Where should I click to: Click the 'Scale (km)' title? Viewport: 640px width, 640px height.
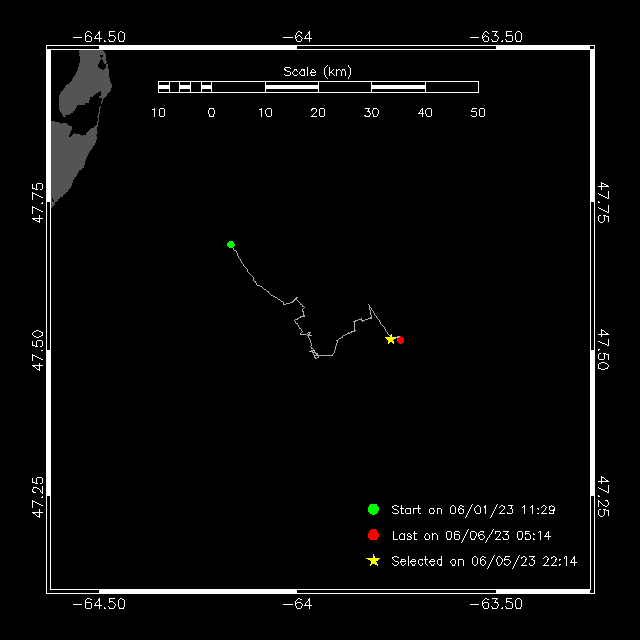coord(317,72)
